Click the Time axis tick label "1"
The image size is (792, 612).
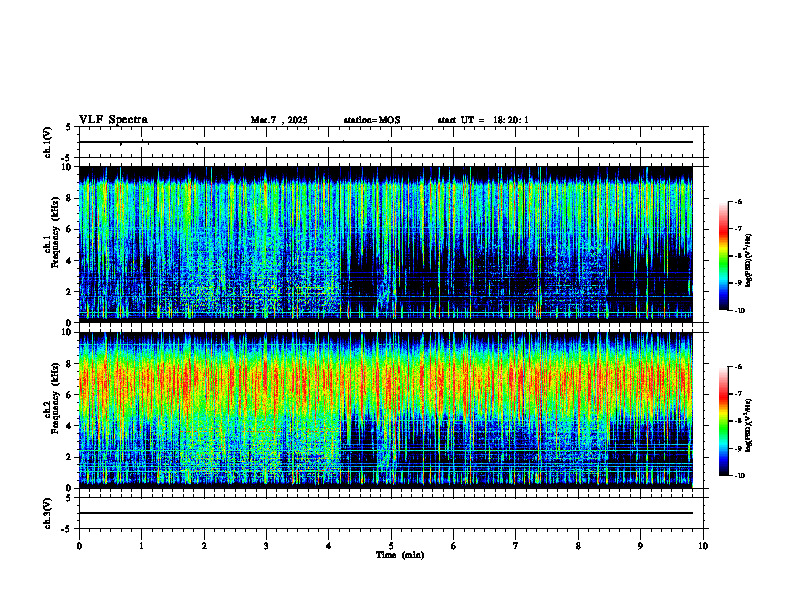(x=142, y=546)
